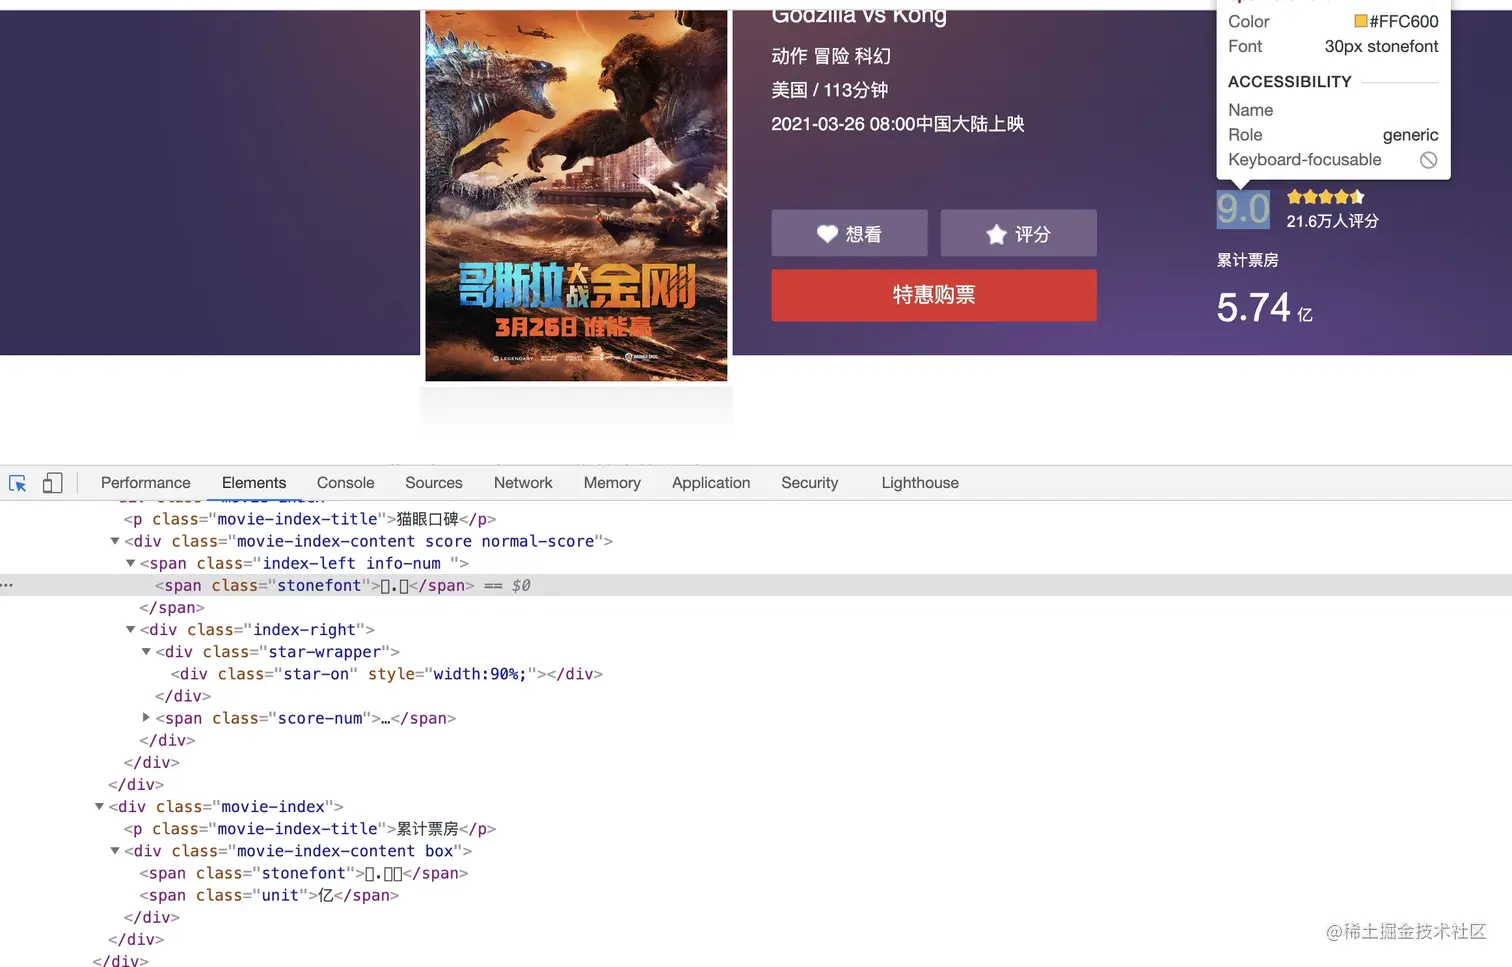Open the Lighthouse tab
Viewport: 1512px width, 967px height.
[920, 483]
